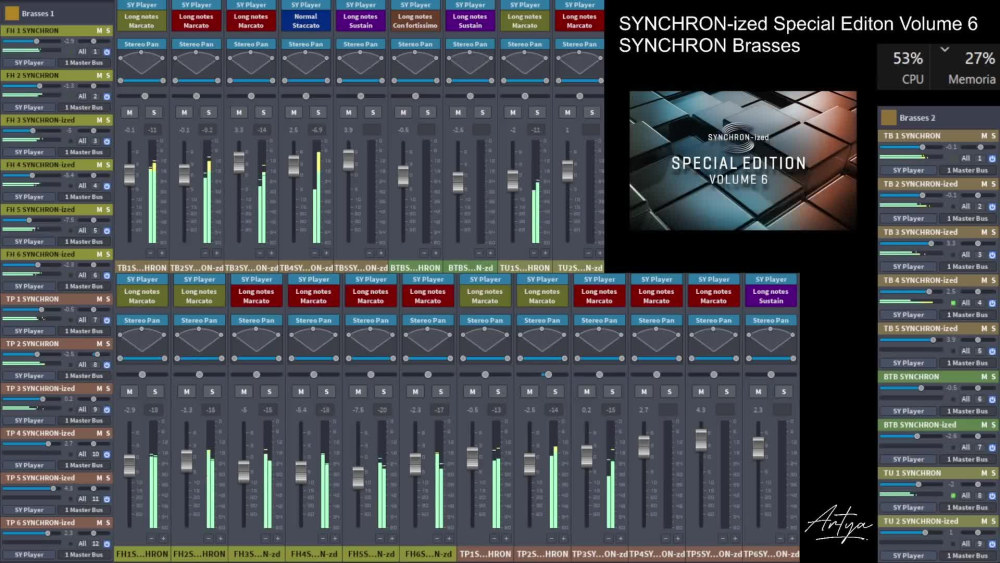
Task: Click the power icon on TP 4 SYNCHRON-ized channel
Action: click(x=107, y=455)
